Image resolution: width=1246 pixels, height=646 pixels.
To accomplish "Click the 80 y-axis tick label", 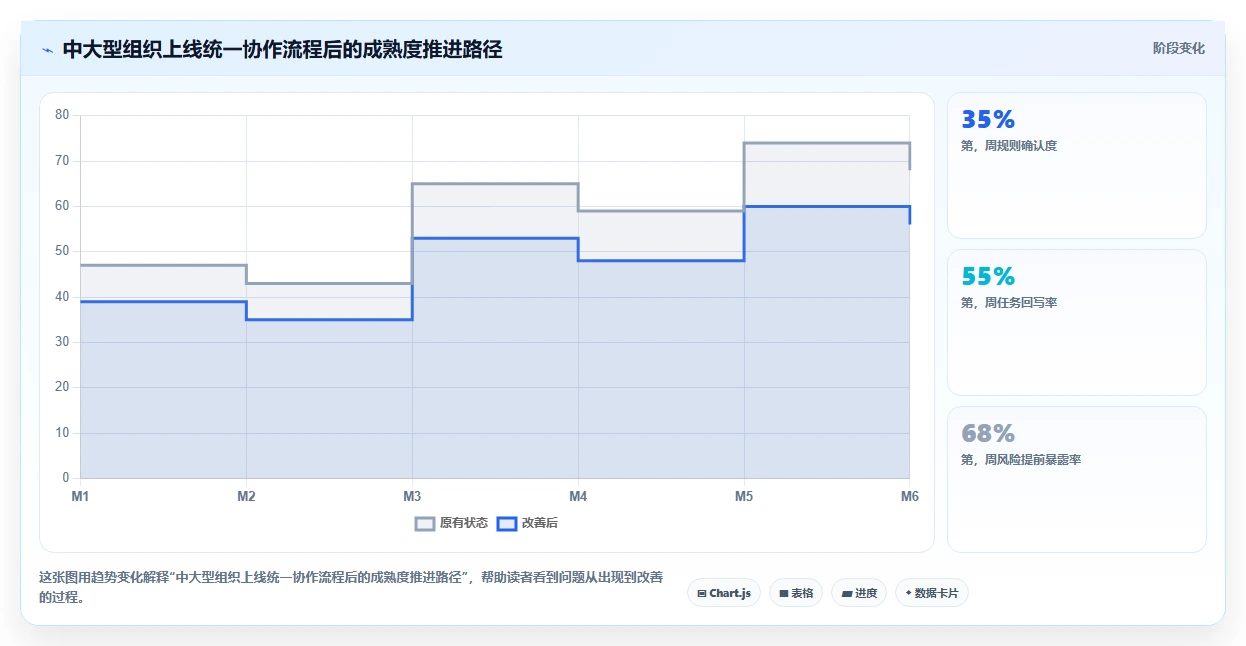I will coord(62,115).
